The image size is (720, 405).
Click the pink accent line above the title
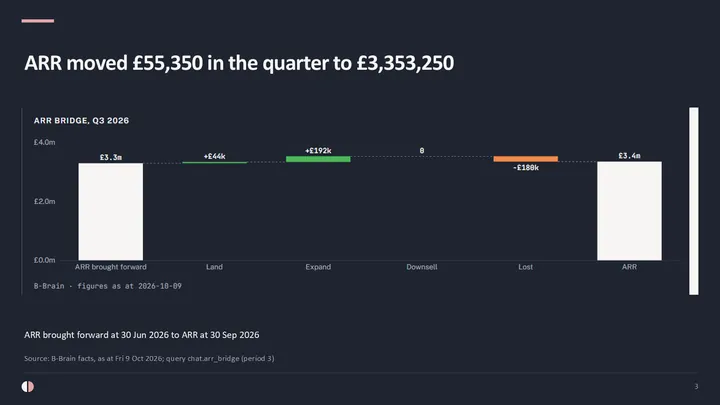38,21
